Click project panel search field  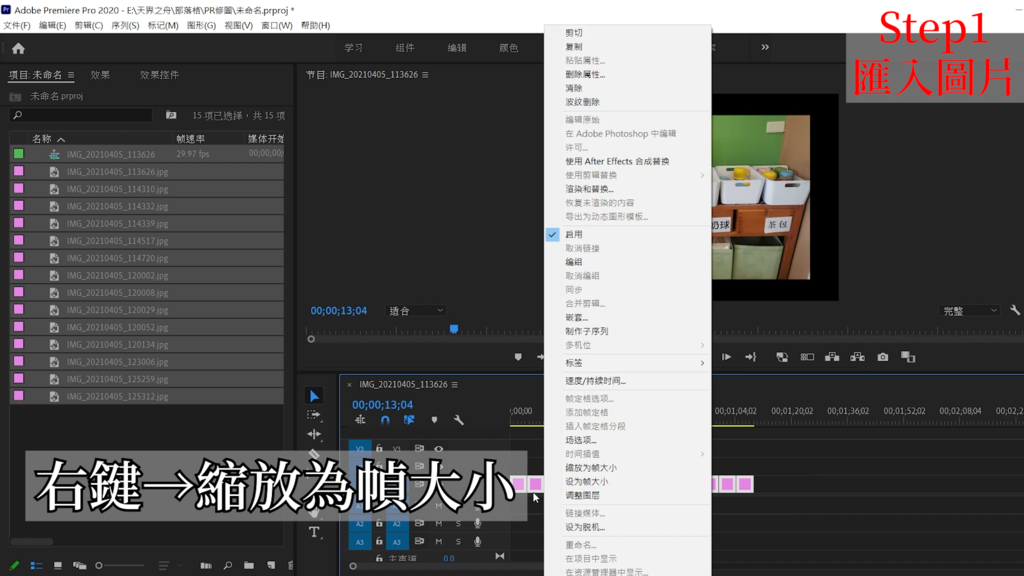82,116
